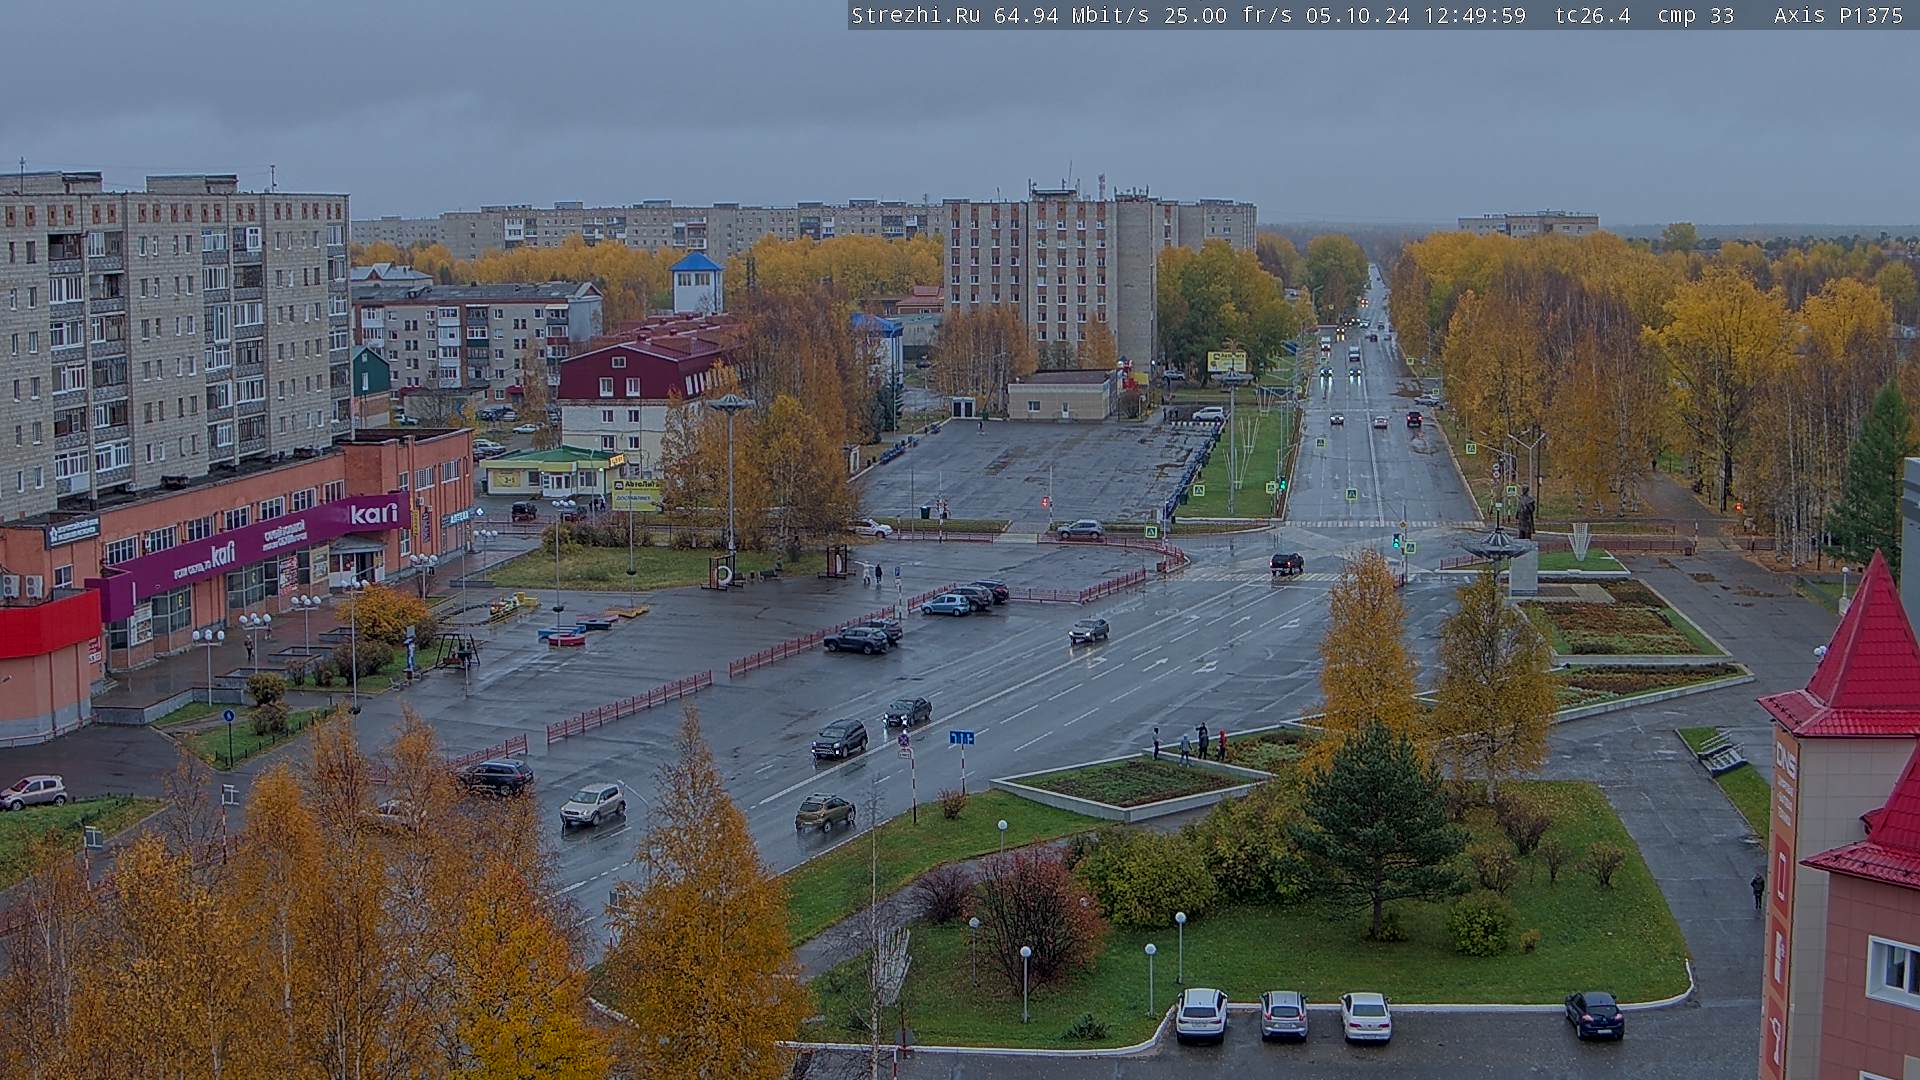Click the "Axis P1375" camera model text
The image size is (1920, 1080).
(1839, 15)
